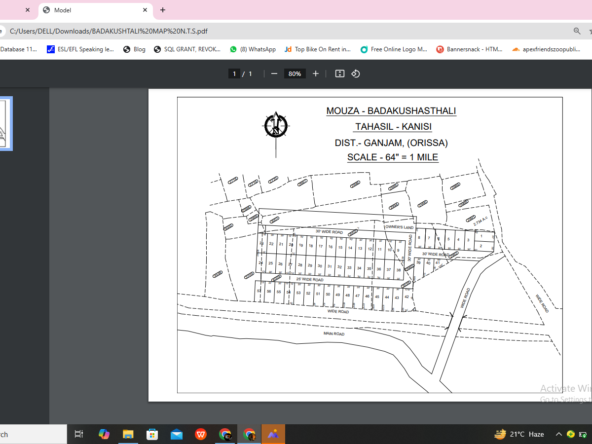Click the weather widget showing 21°C Haze
The width and height of the screenshot is (592, 444).
coord(519,434)
